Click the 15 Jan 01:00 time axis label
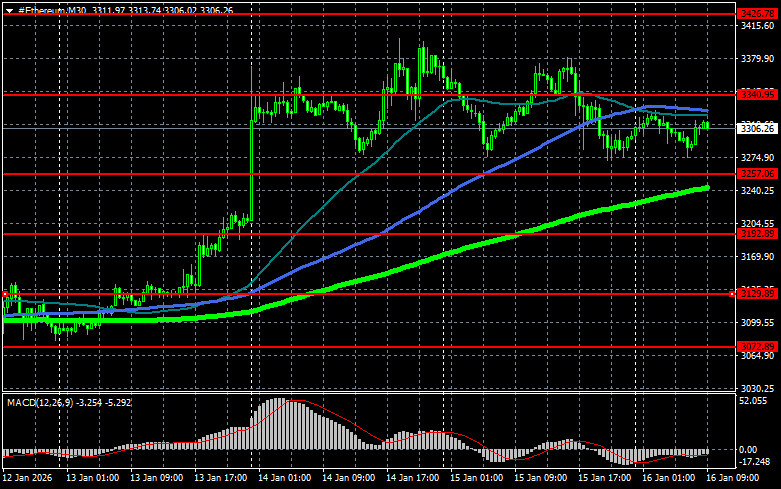Screen dimensions: 781x489 point(478,479)
